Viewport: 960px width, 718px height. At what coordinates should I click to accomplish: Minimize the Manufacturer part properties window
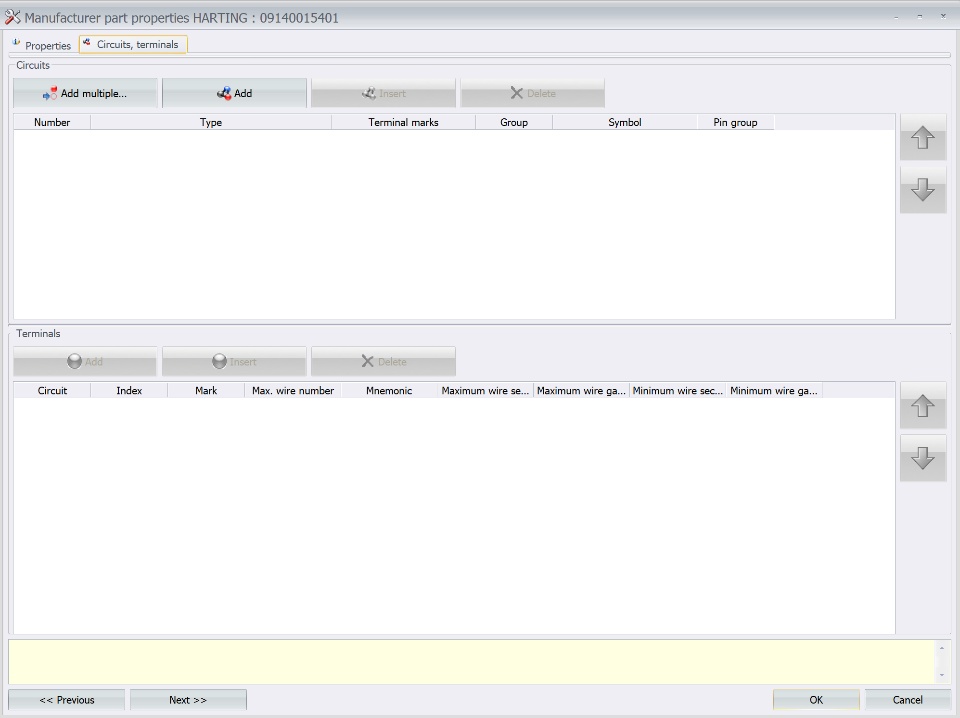tap(896, 17)
